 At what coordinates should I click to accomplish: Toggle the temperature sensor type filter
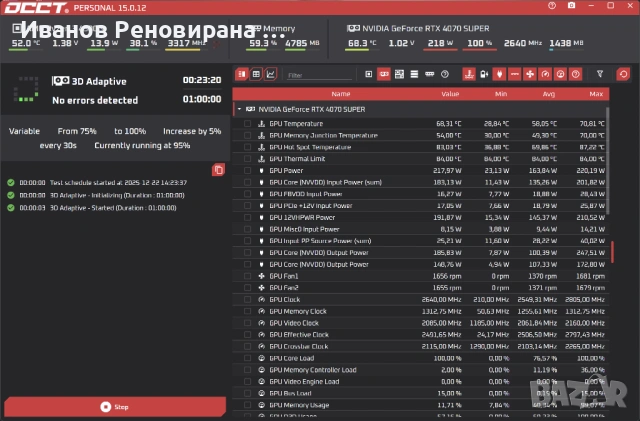(x=469, y=74)
